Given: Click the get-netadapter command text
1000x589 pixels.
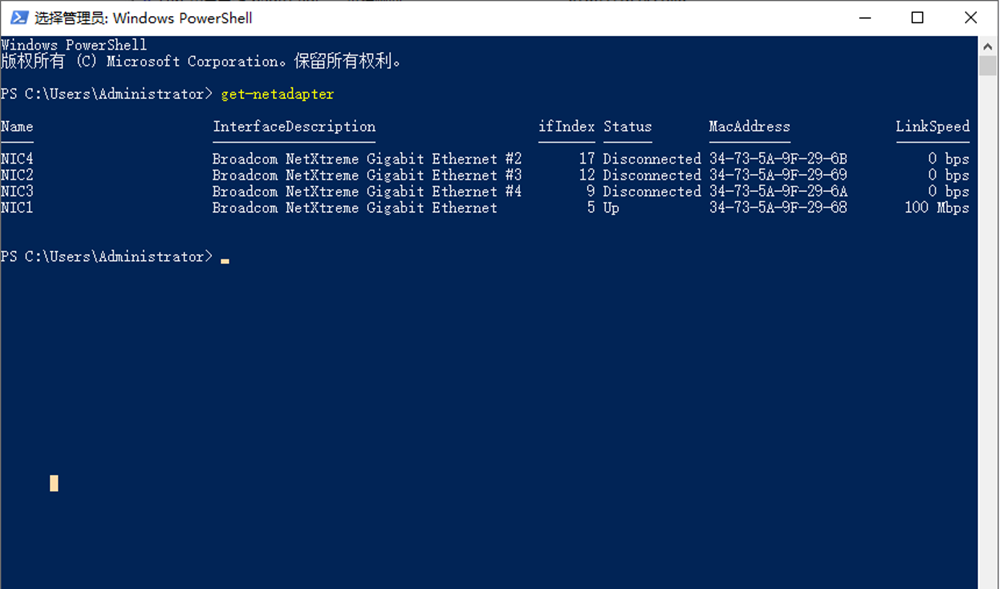Looking at the screenshot, I should coord(277,94).
